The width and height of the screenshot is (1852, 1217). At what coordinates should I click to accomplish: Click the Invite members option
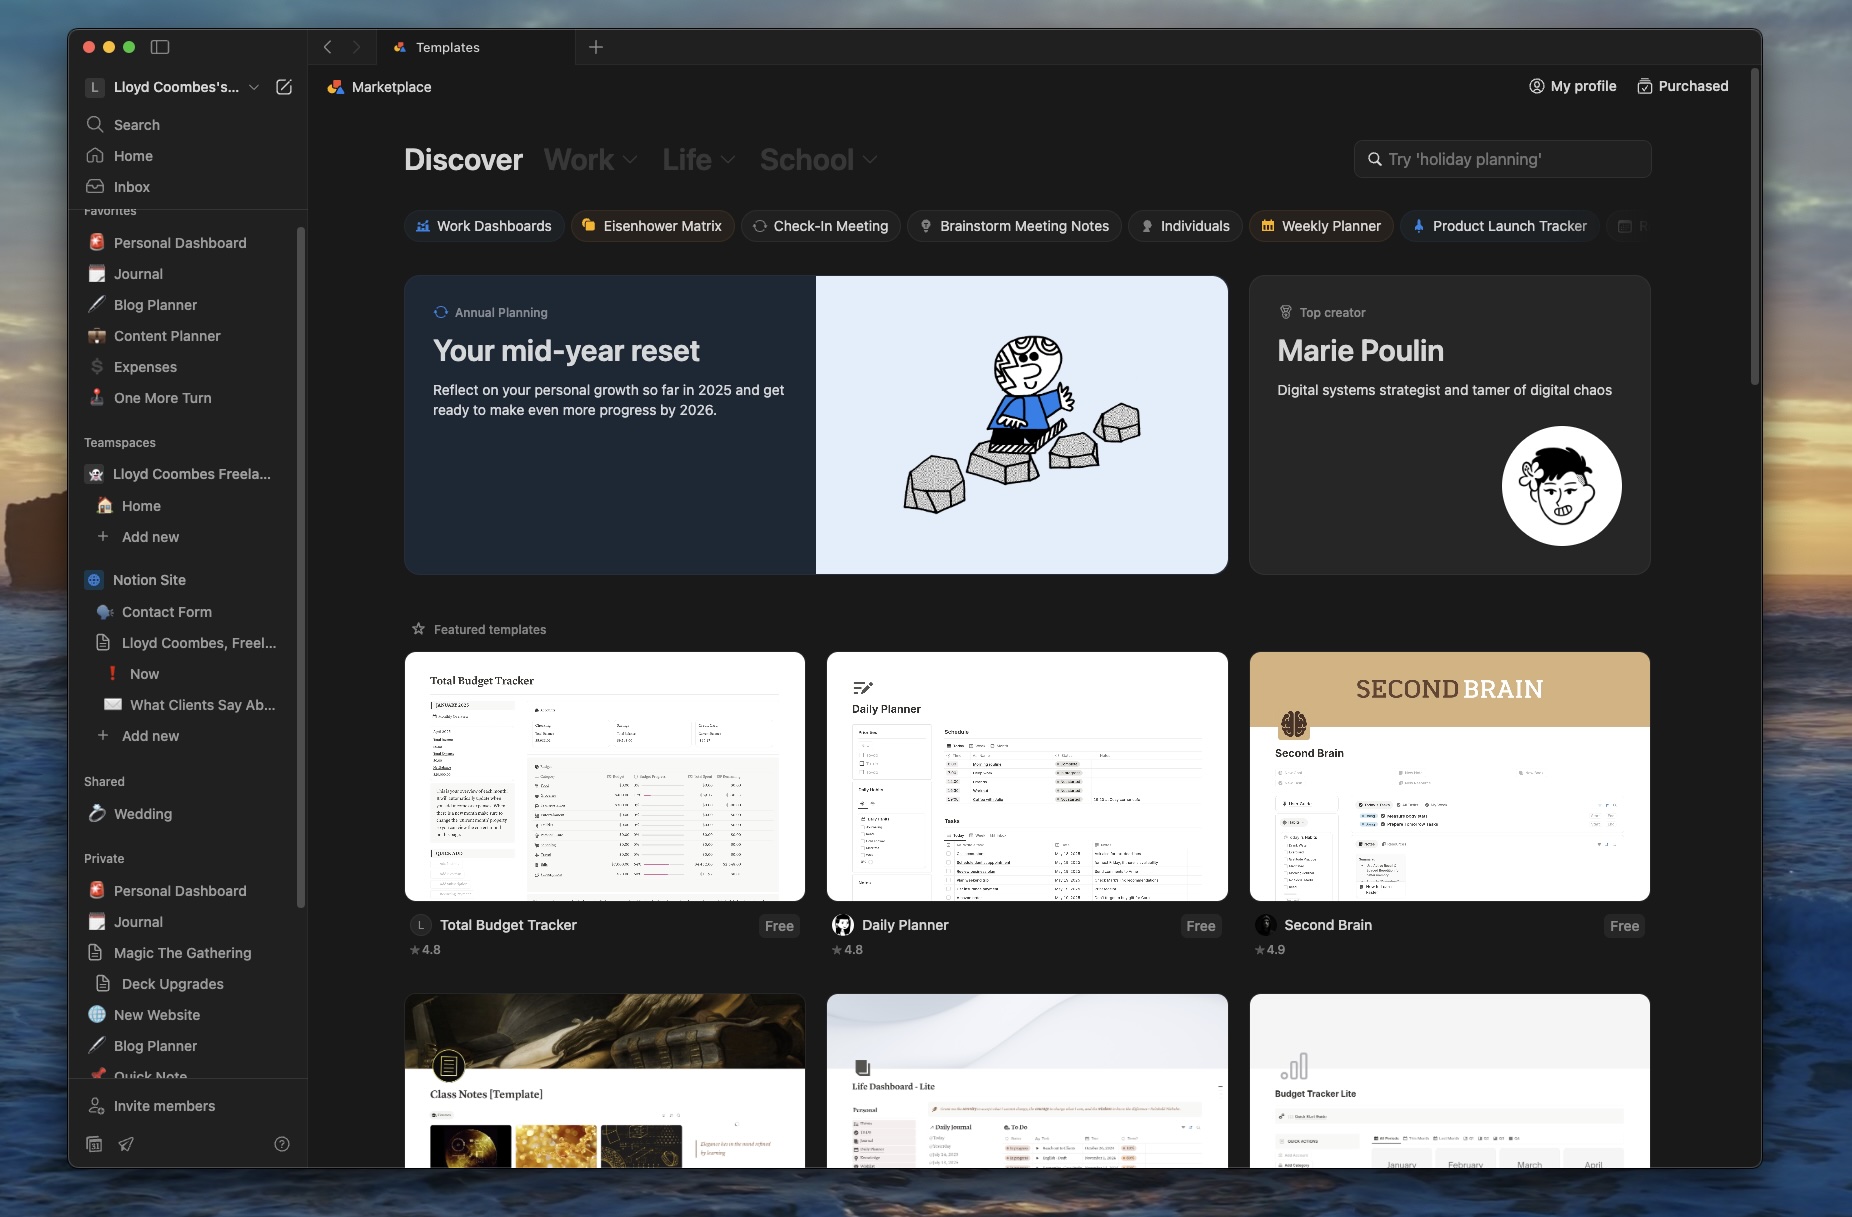click(x=163, y=1106)
